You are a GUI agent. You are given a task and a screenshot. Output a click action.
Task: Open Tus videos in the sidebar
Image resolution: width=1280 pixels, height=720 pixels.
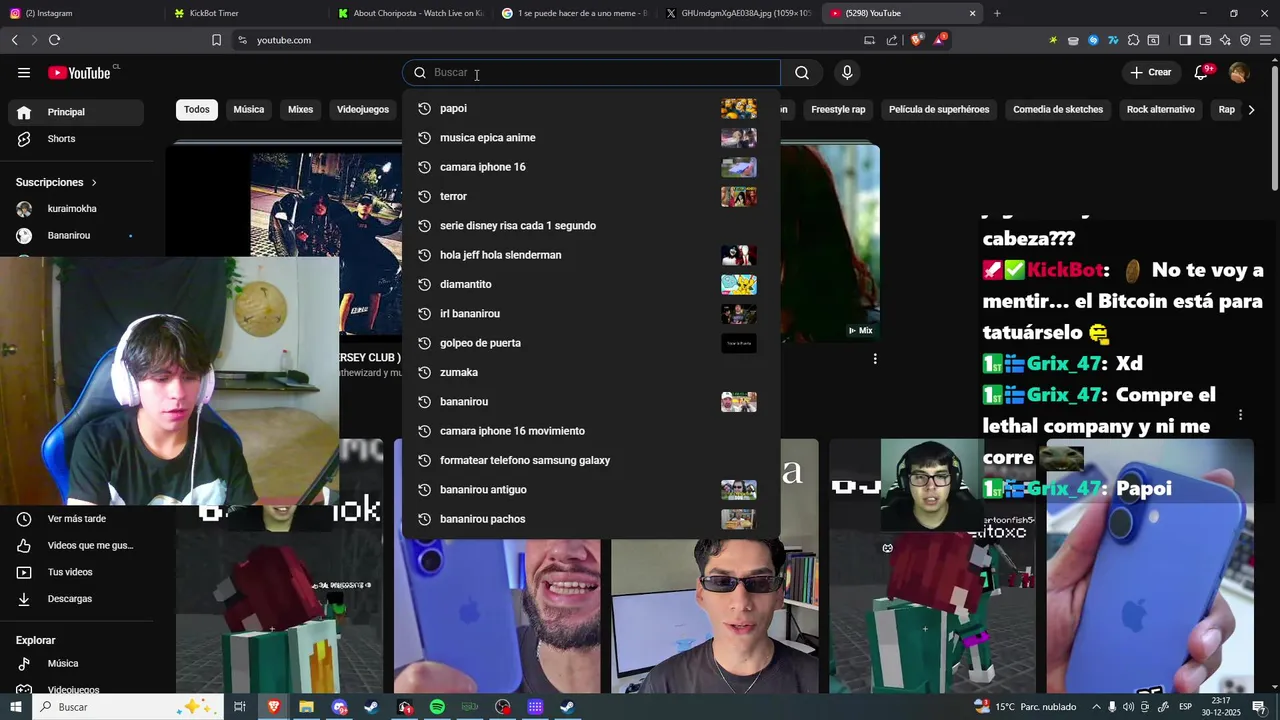click(76, 572)
